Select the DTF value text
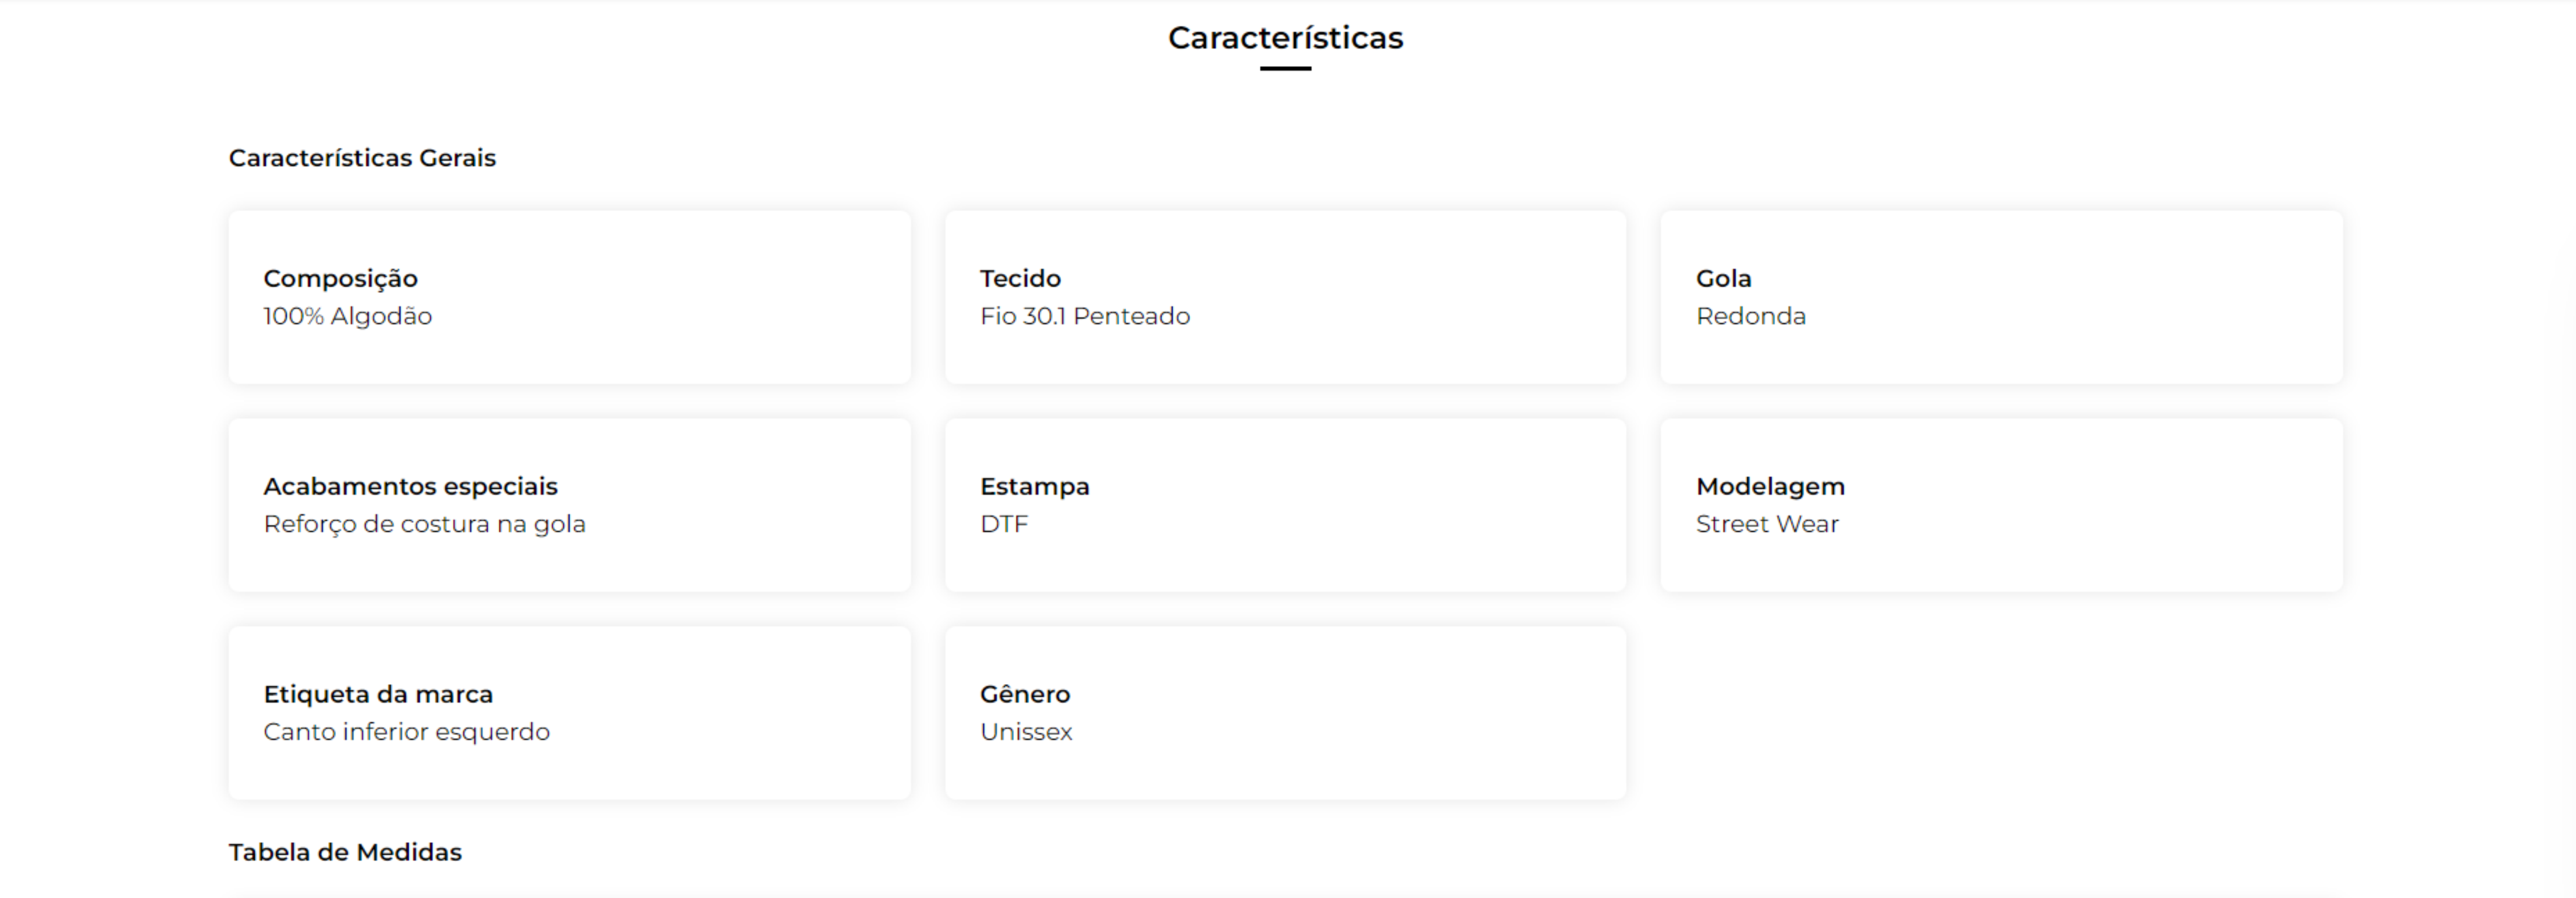 pos(1004,524)
